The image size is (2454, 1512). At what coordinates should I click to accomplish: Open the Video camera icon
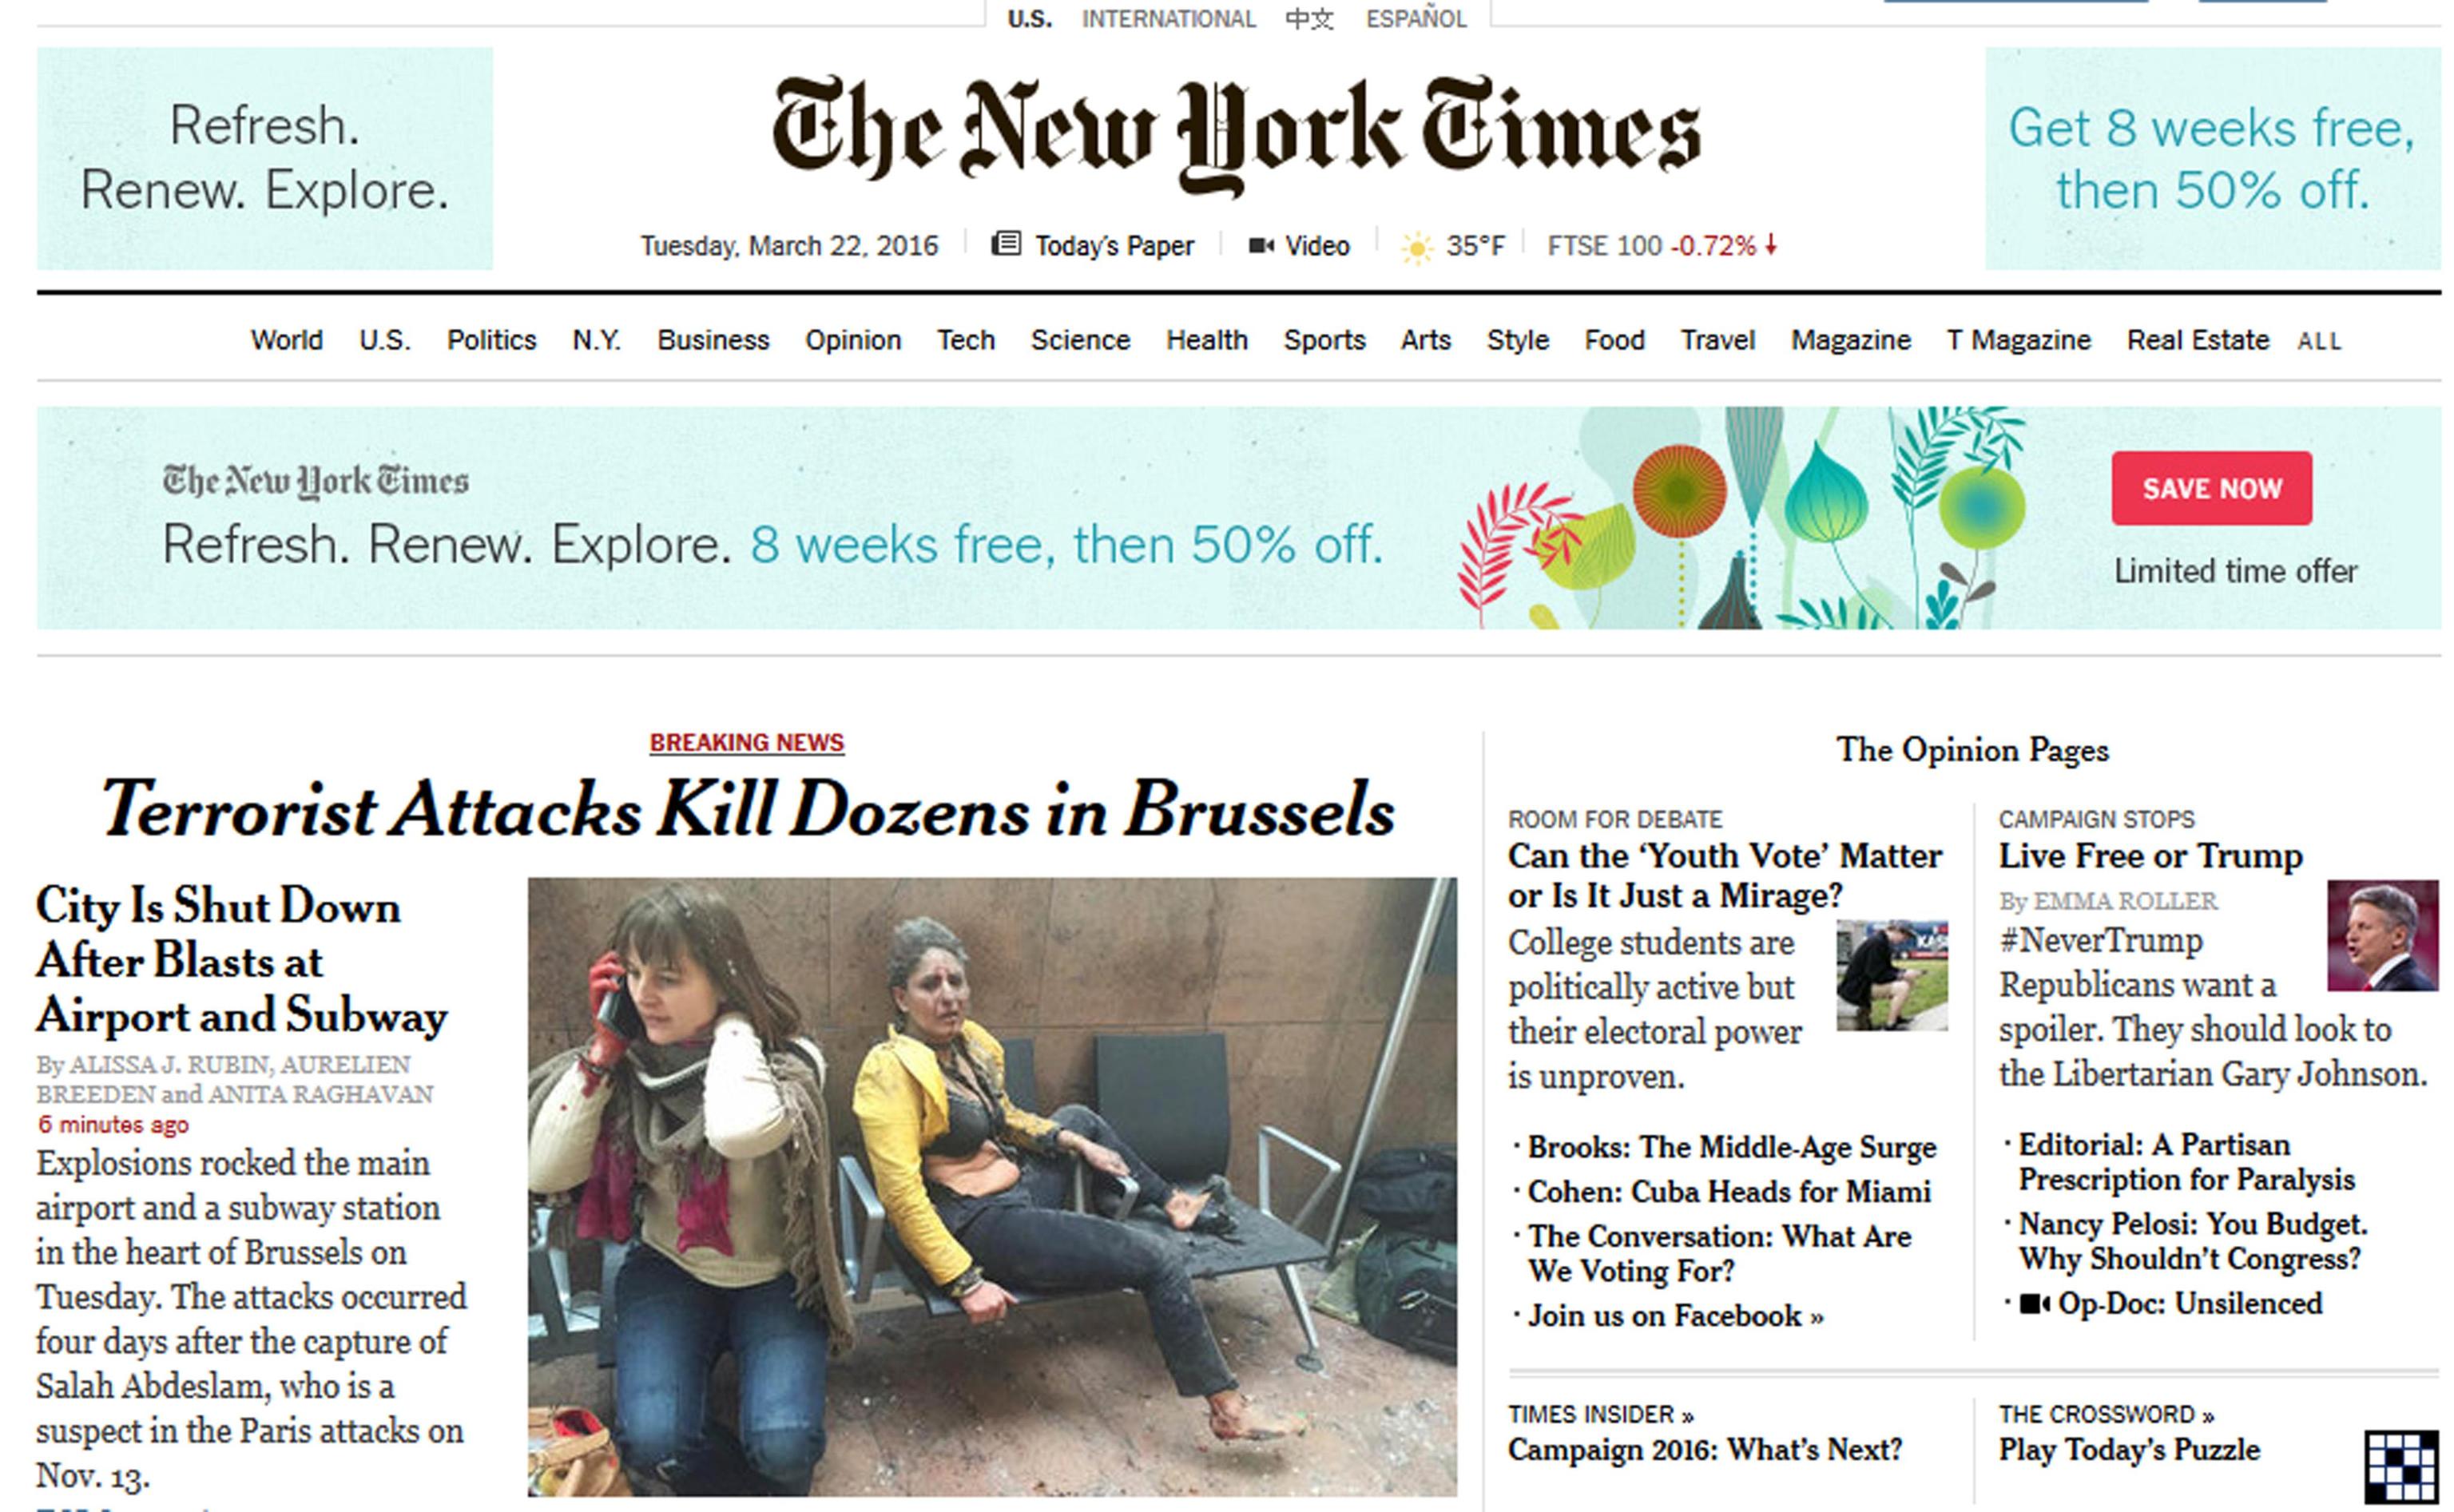(x=1261, y=245)
